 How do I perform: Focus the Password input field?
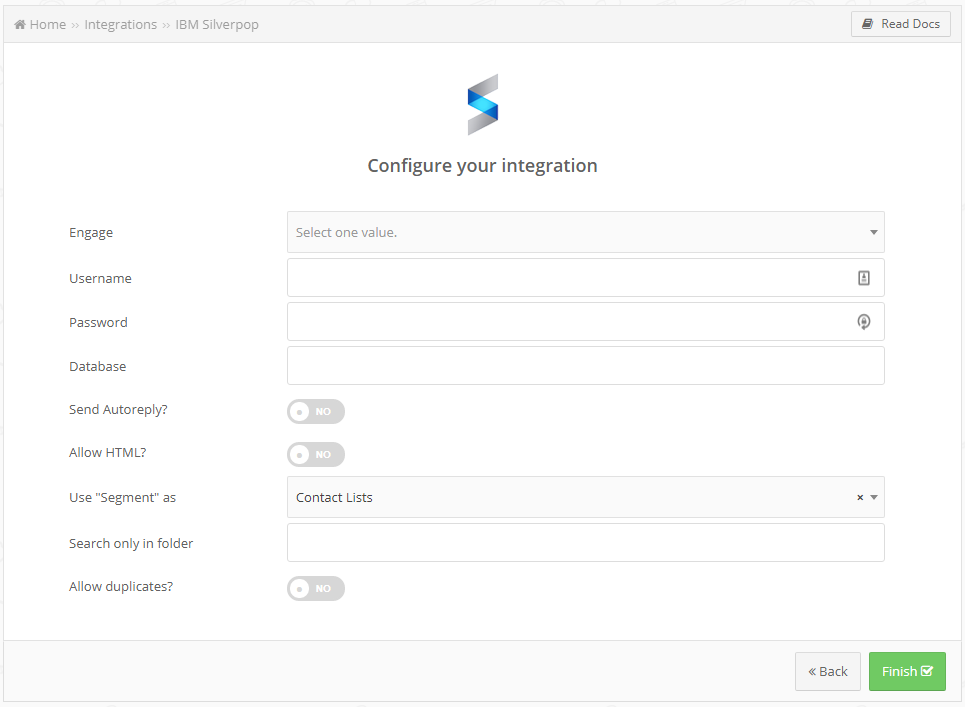[585, 322]
